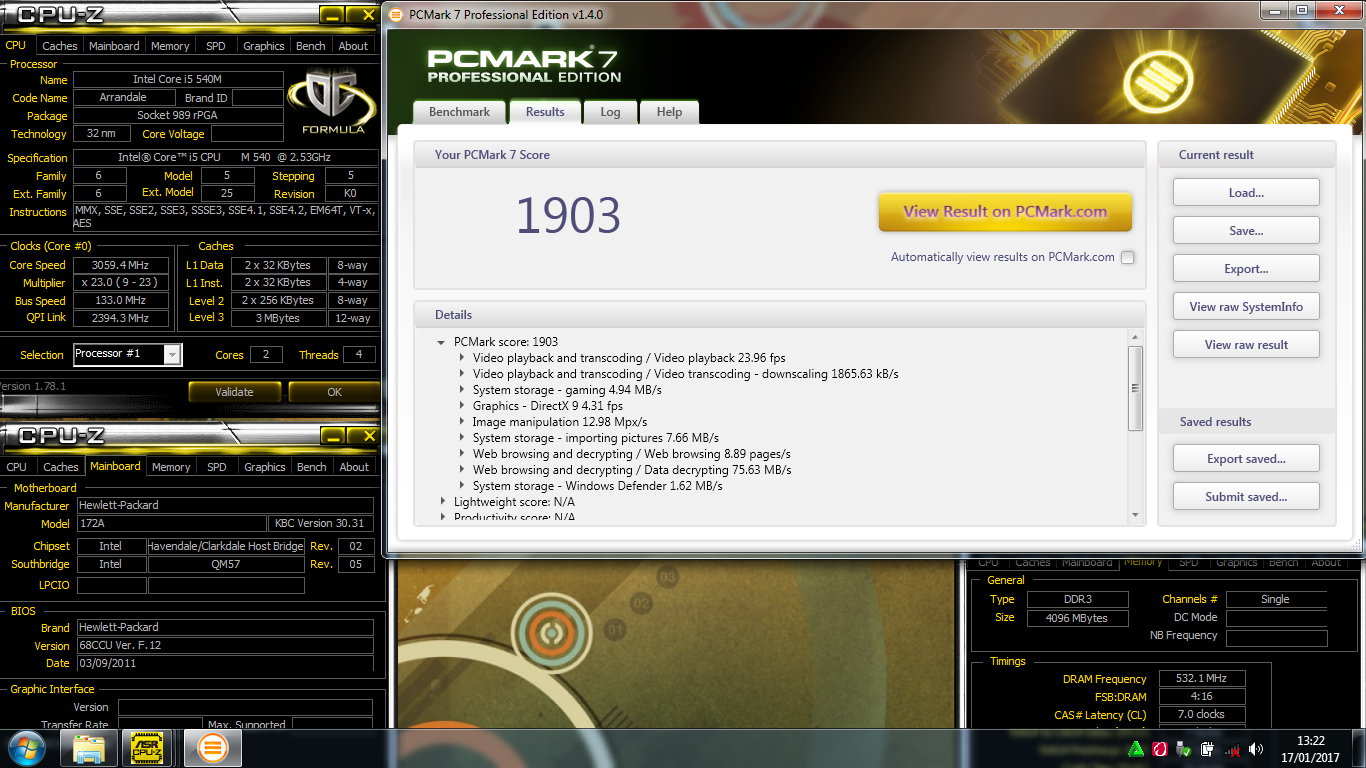Viewport: 1366px width, 768px height.
Task: Click the red tray icon
Action: point(1160,748)
